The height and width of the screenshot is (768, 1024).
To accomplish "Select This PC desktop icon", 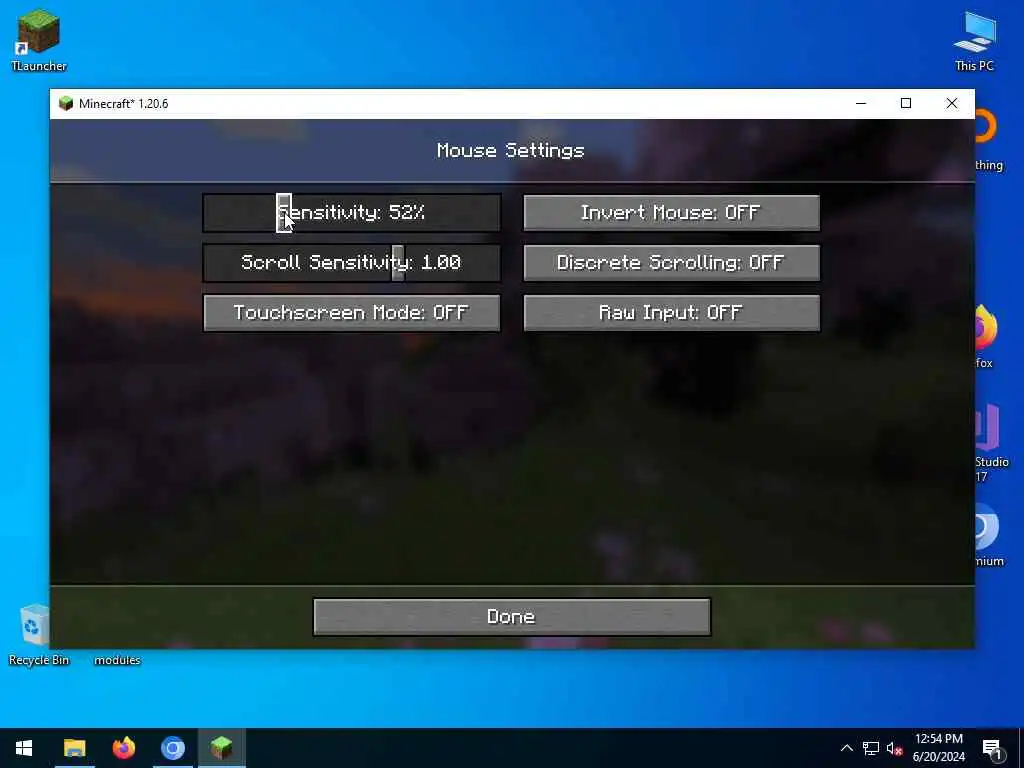I will coord(974,40).
